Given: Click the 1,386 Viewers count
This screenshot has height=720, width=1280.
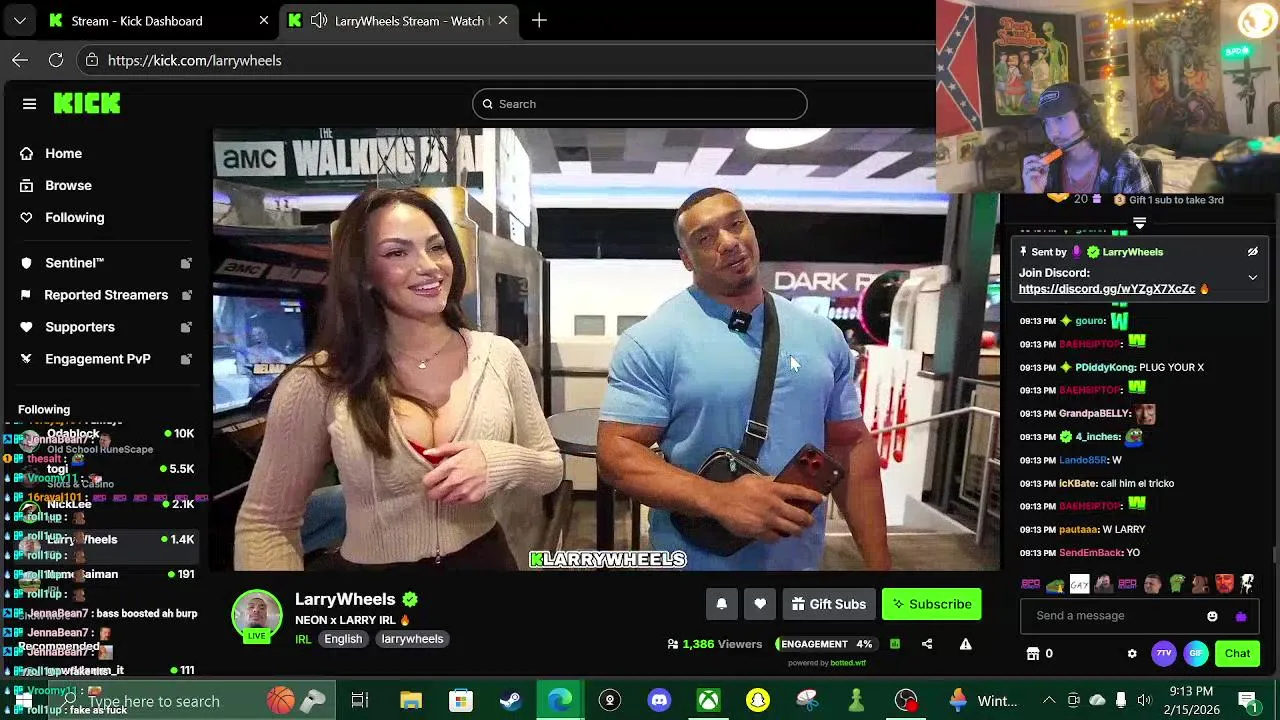Looking at the screenshot, I should coord(715,644).
